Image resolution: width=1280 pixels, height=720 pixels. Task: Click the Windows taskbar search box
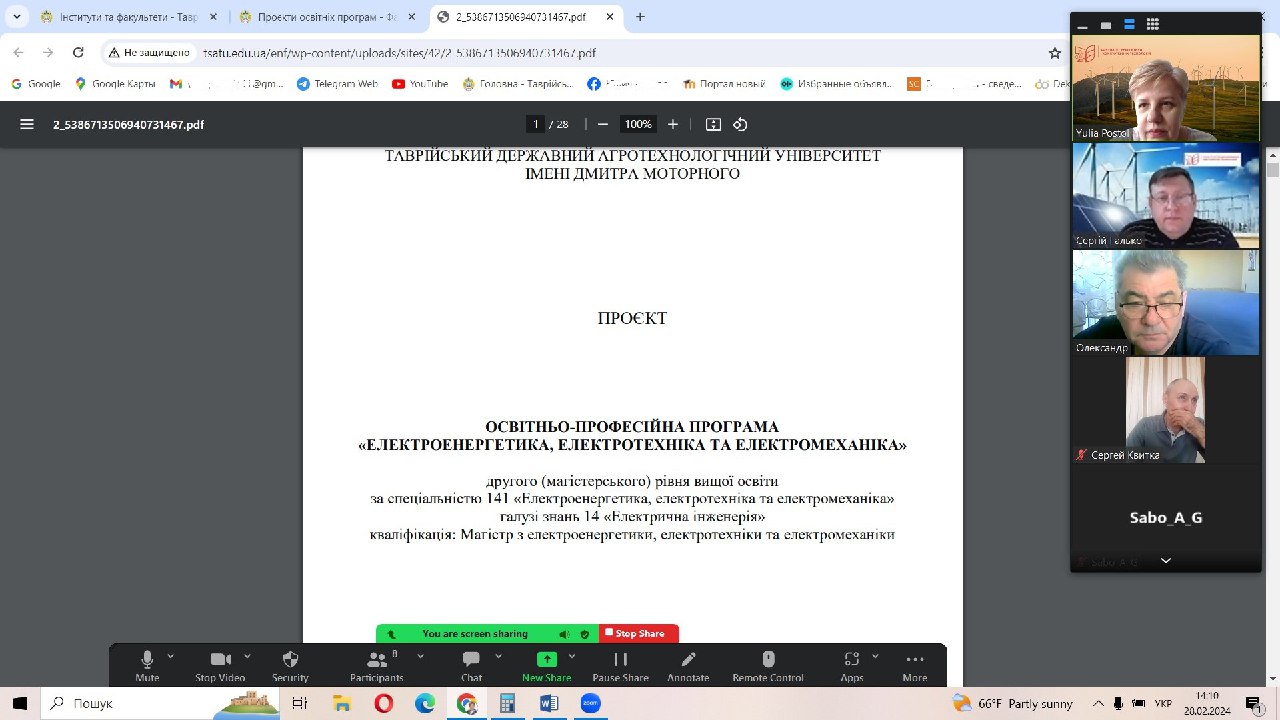pyautogui.click(x=160, y=703)
